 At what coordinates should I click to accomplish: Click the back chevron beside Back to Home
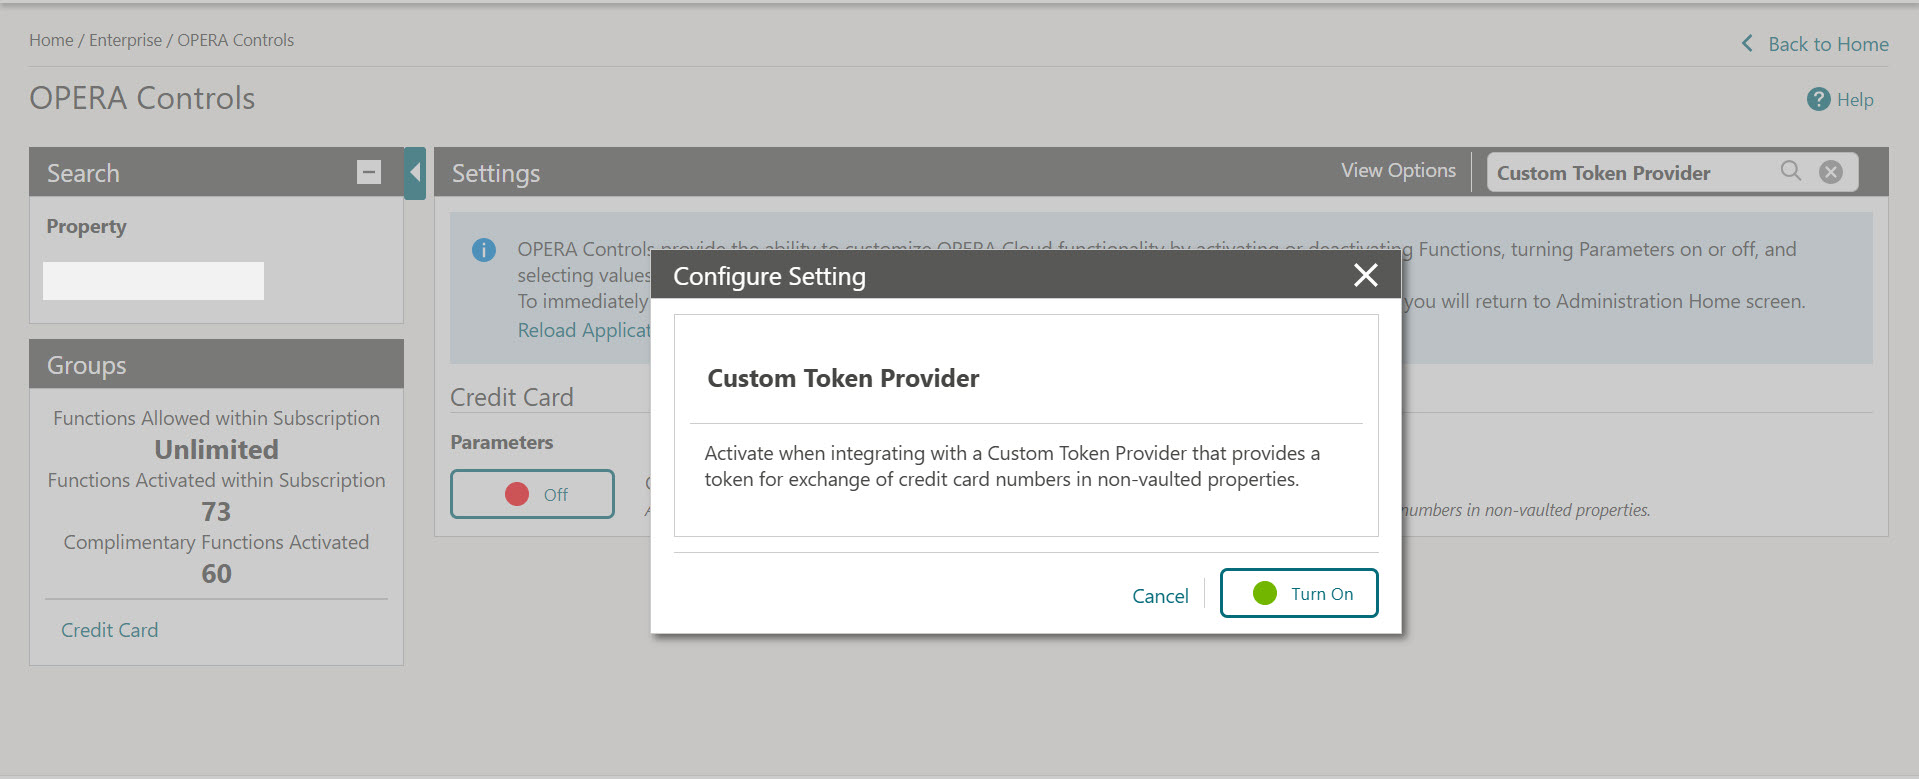pyautogui.click(x=1746, y=43)
